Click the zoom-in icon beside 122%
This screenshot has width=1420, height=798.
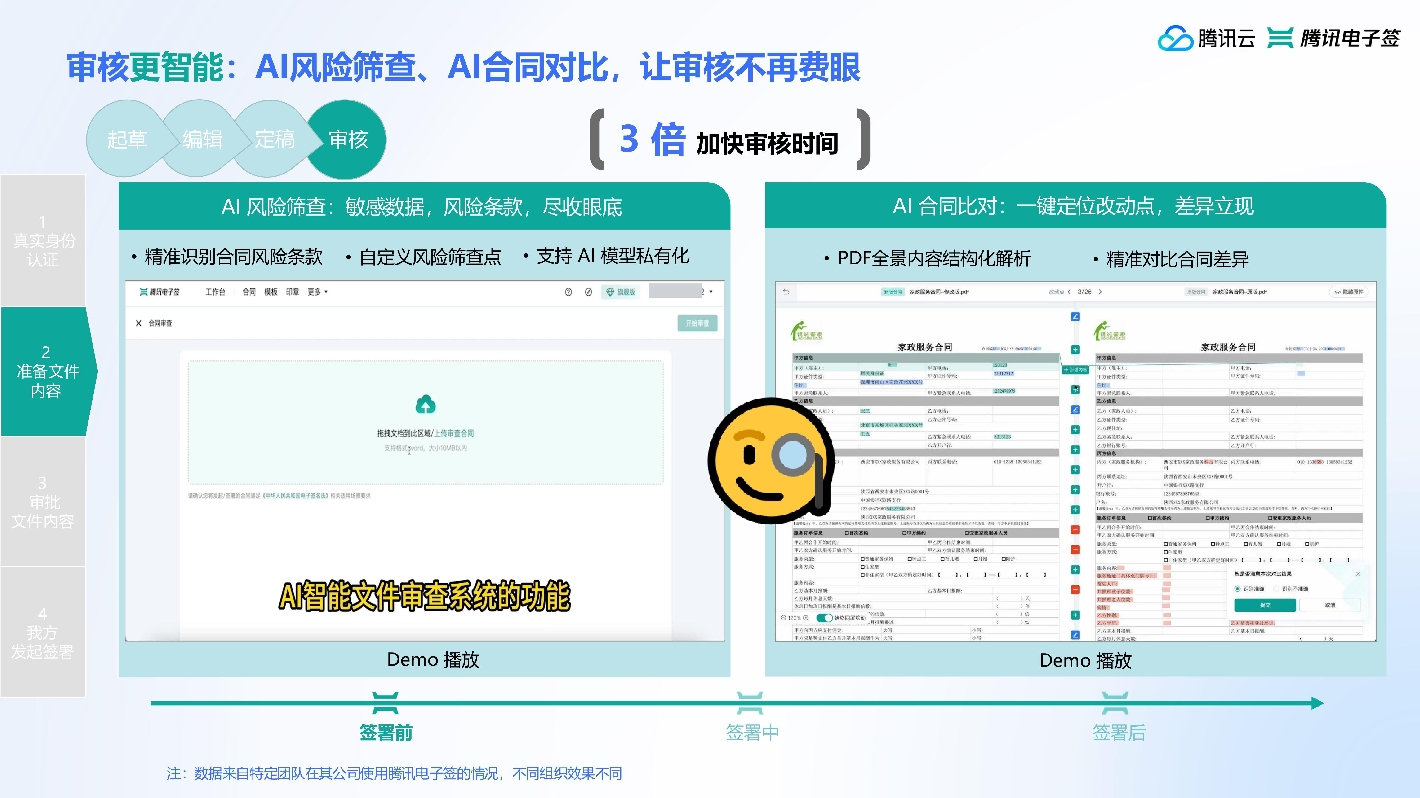tap(806, 617)
